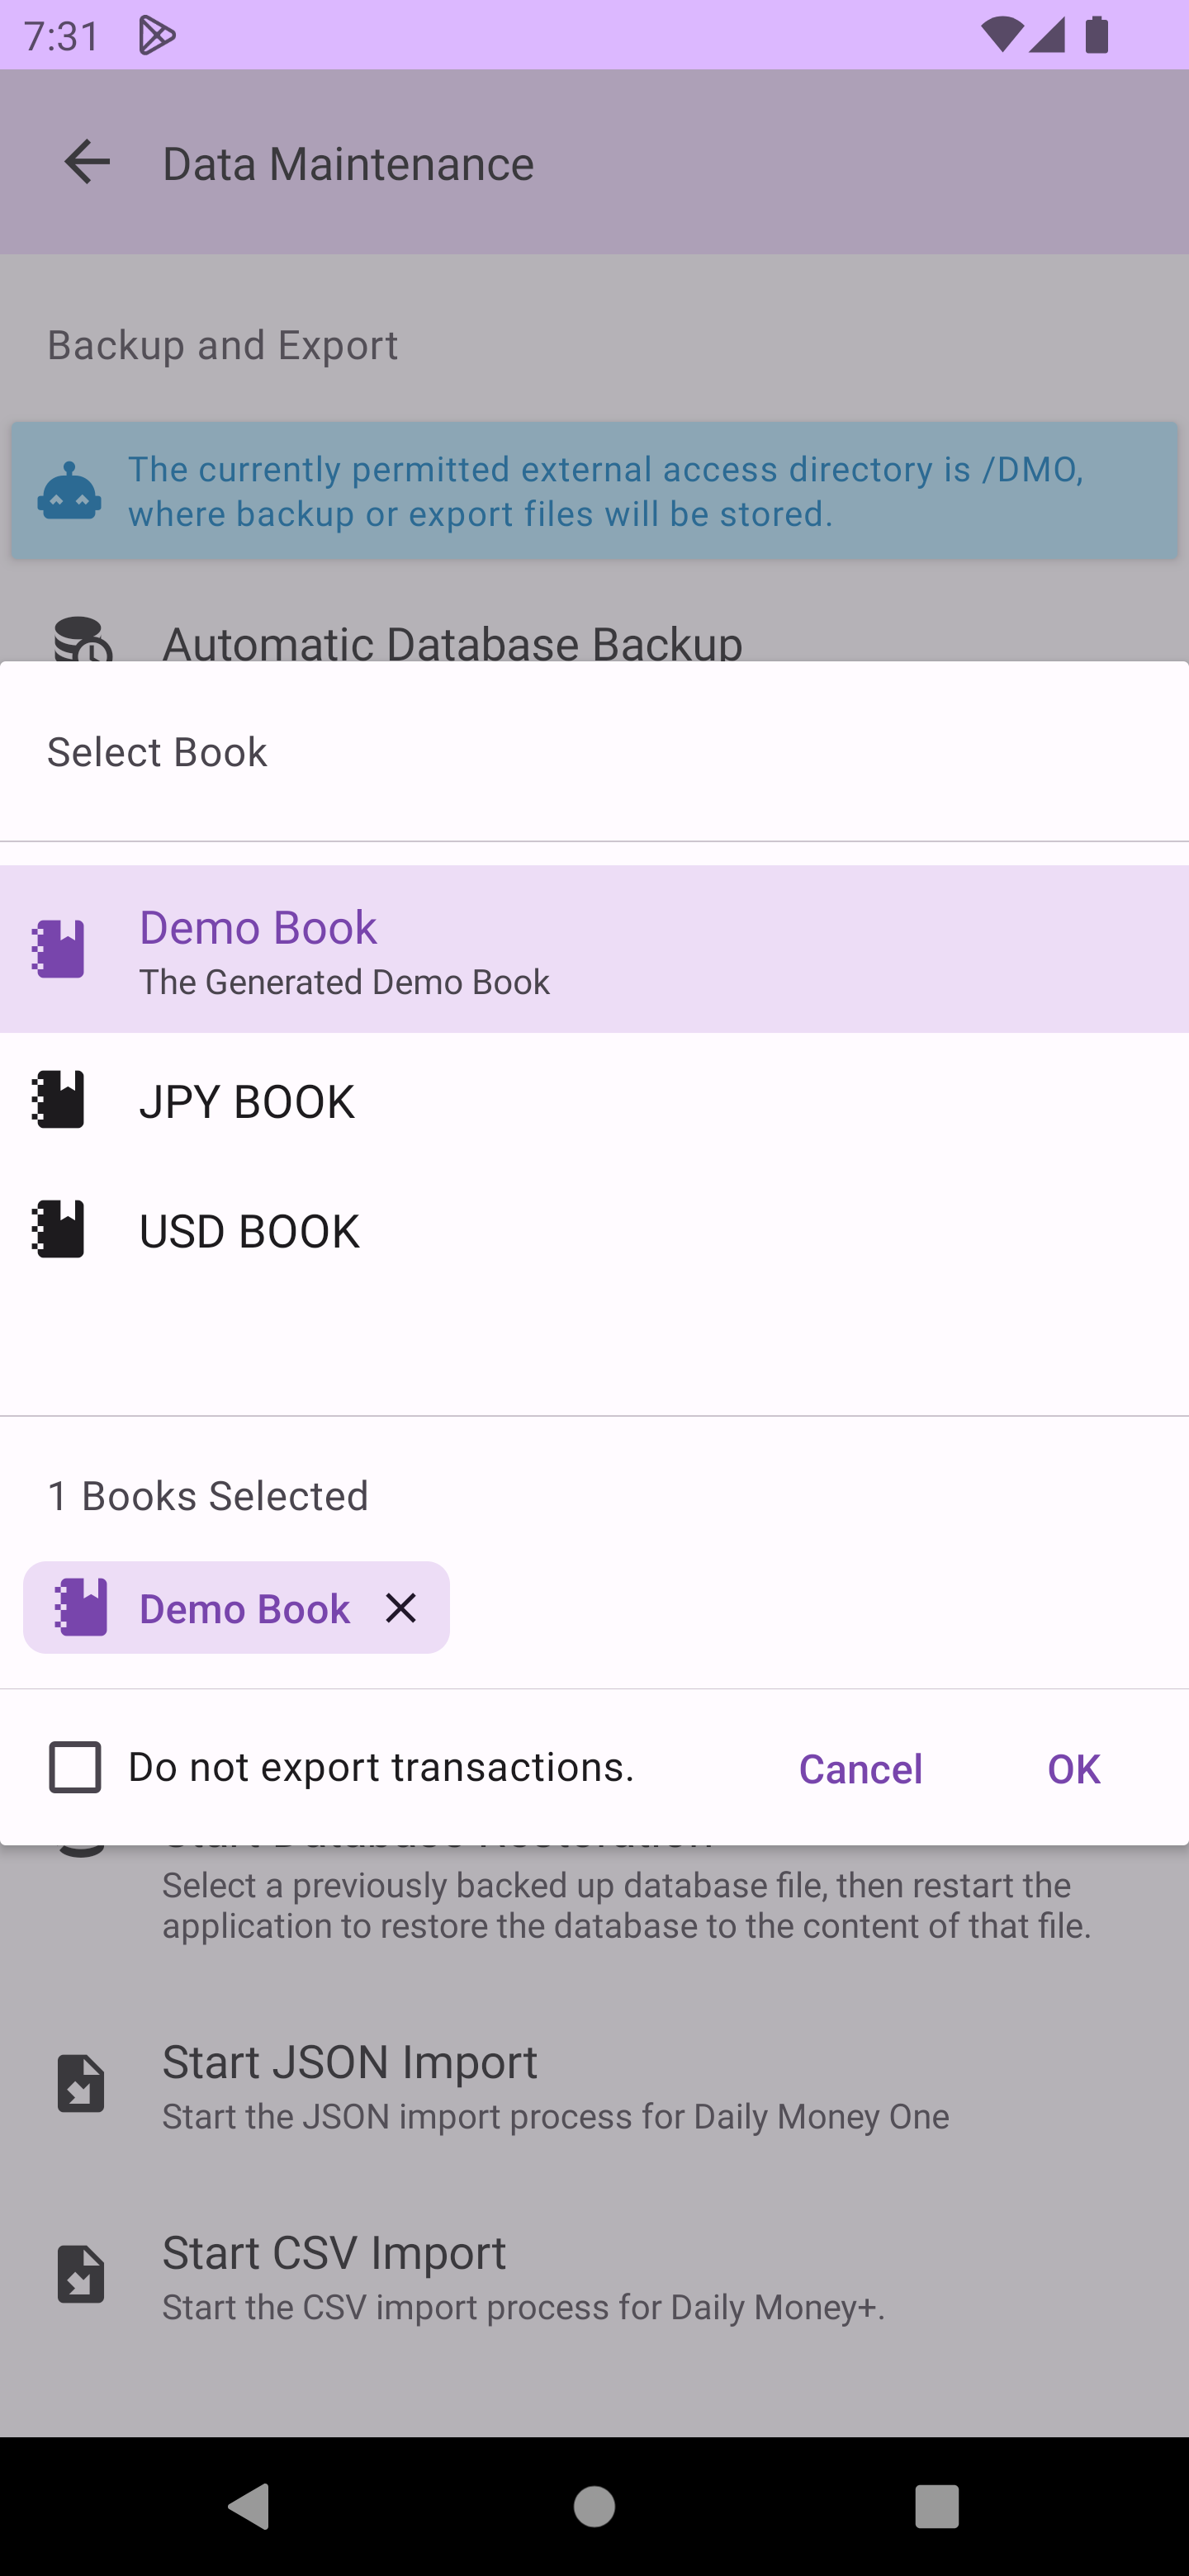
Task: Open Start JSON Import option
Action: (x=555, y=2084)
